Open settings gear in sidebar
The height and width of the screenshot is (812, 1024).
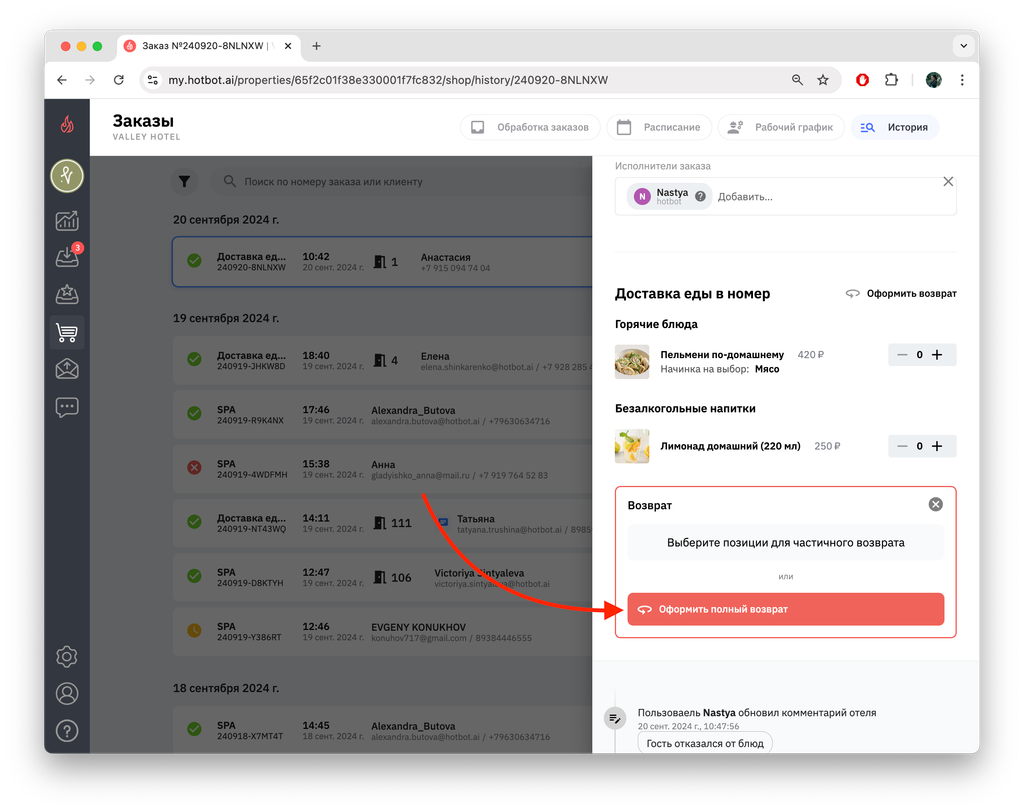click(67, 657)
